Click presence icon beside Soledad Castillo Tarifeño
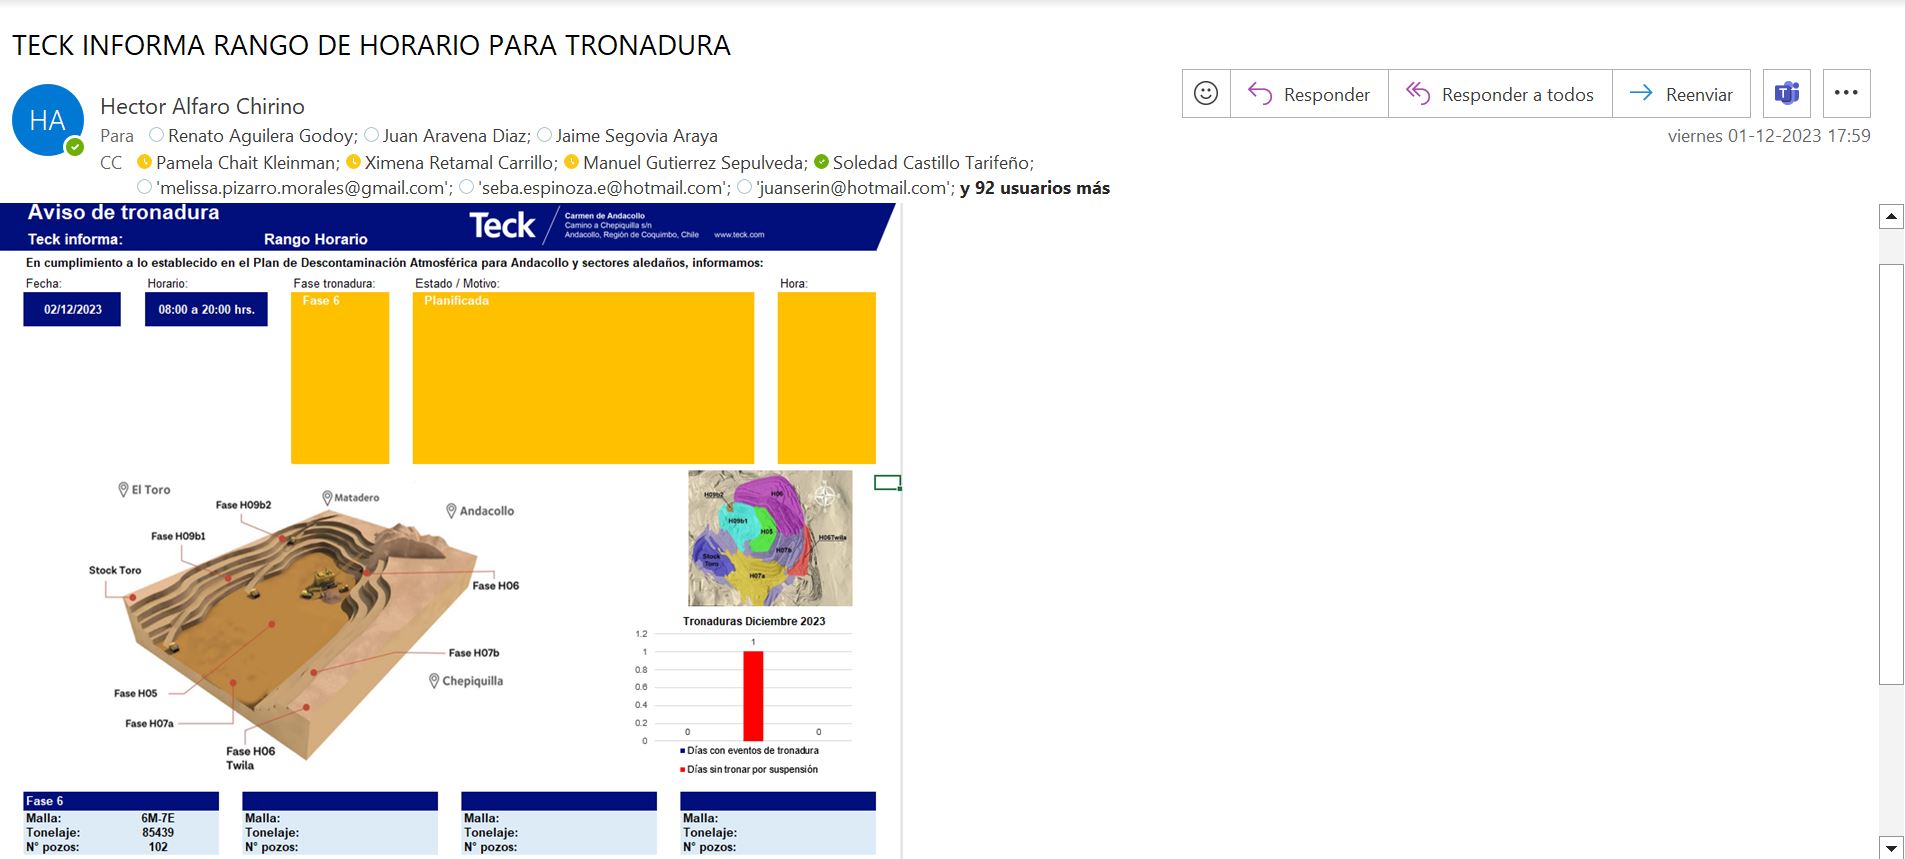 821,161
